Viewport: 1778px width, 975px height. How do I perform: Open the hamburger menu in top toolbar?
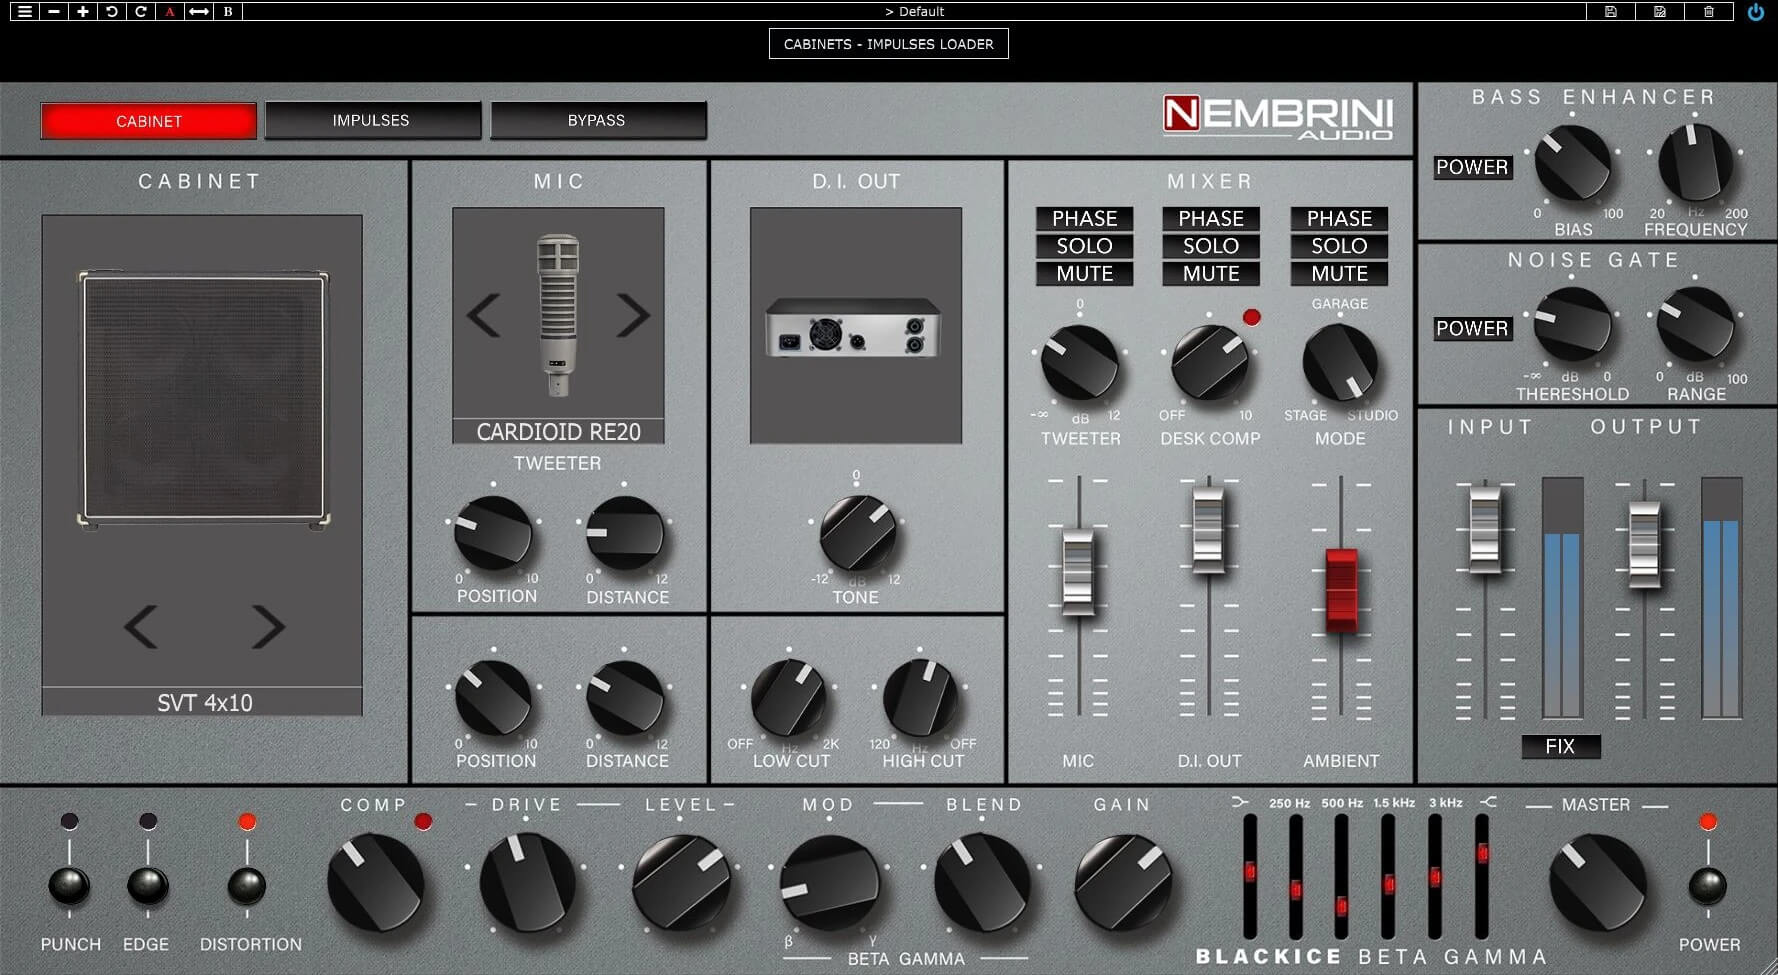pos(24,11)
